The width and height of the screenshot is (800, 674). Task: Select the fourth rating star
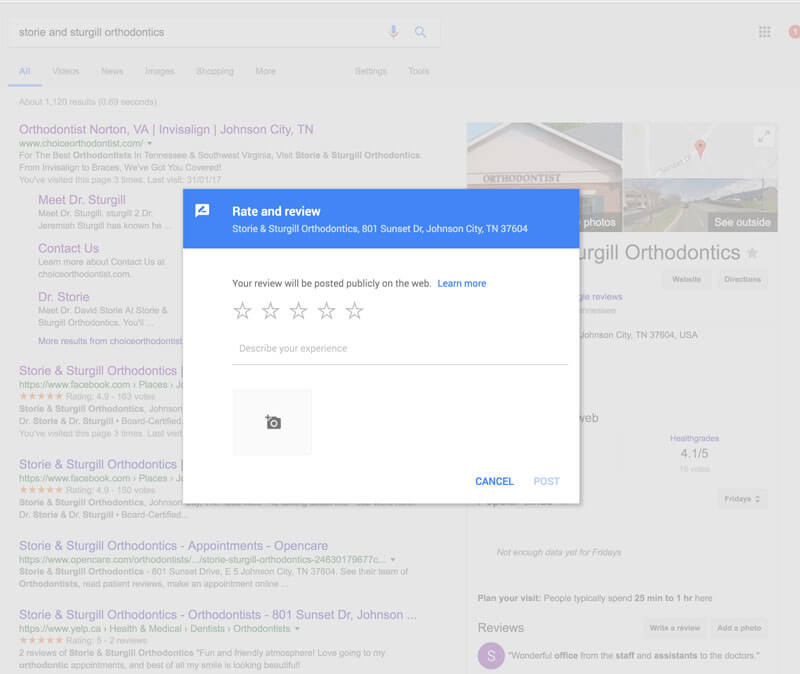327,310
